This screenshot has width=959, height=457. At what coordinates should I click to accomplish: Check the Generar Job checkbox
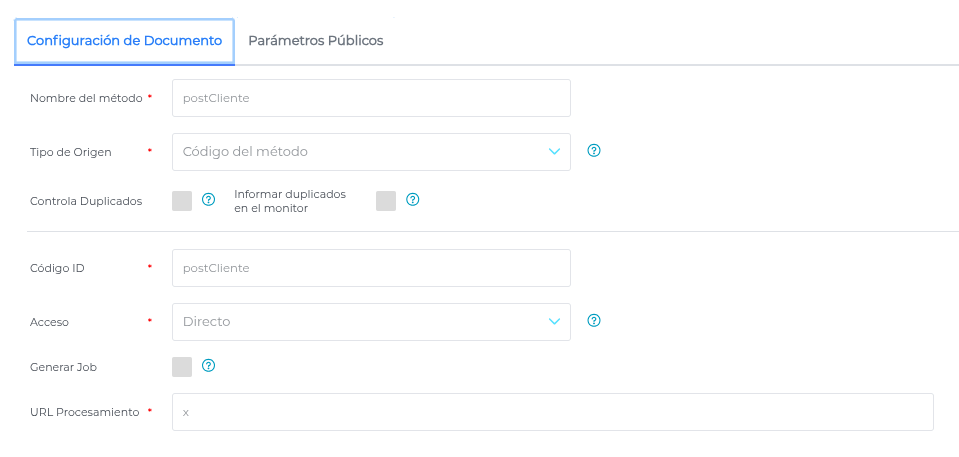182,367
